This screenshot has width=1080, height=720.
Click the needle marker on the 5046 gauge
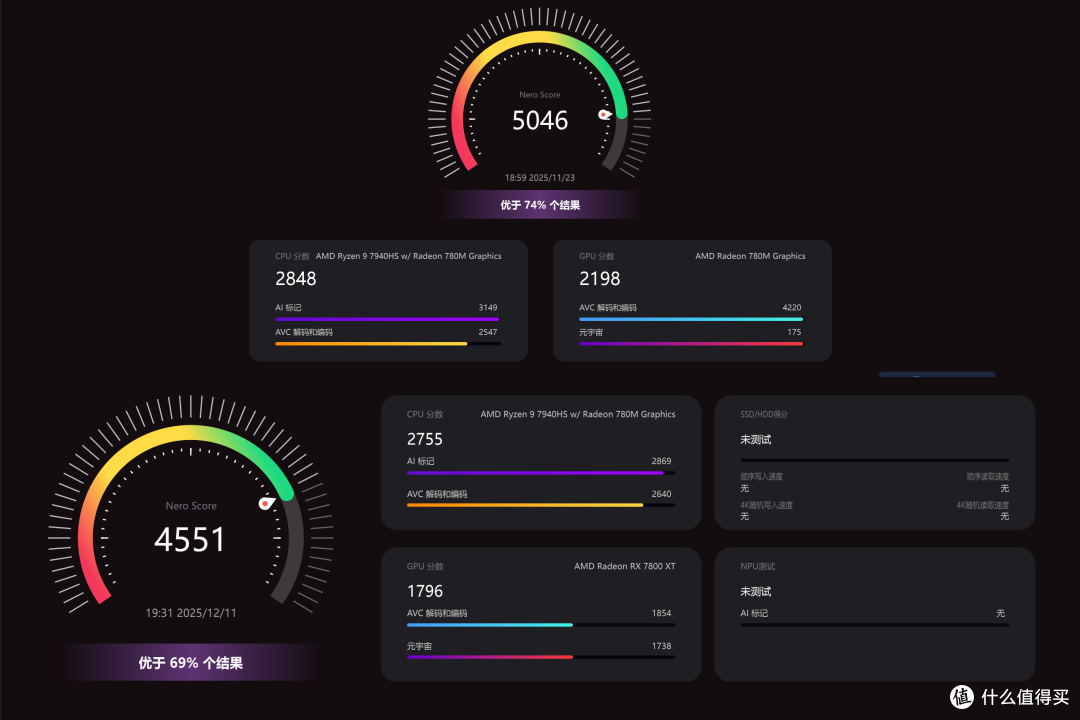(605, 114)
